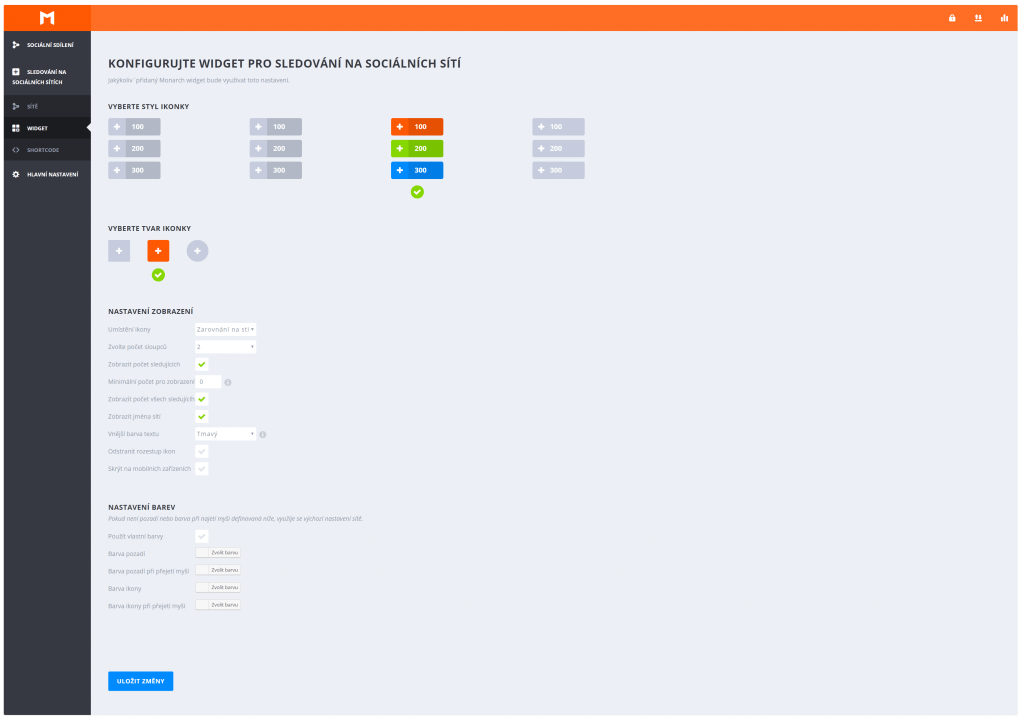
Task: Click the grid icon beside Widget
Action: 16,128
